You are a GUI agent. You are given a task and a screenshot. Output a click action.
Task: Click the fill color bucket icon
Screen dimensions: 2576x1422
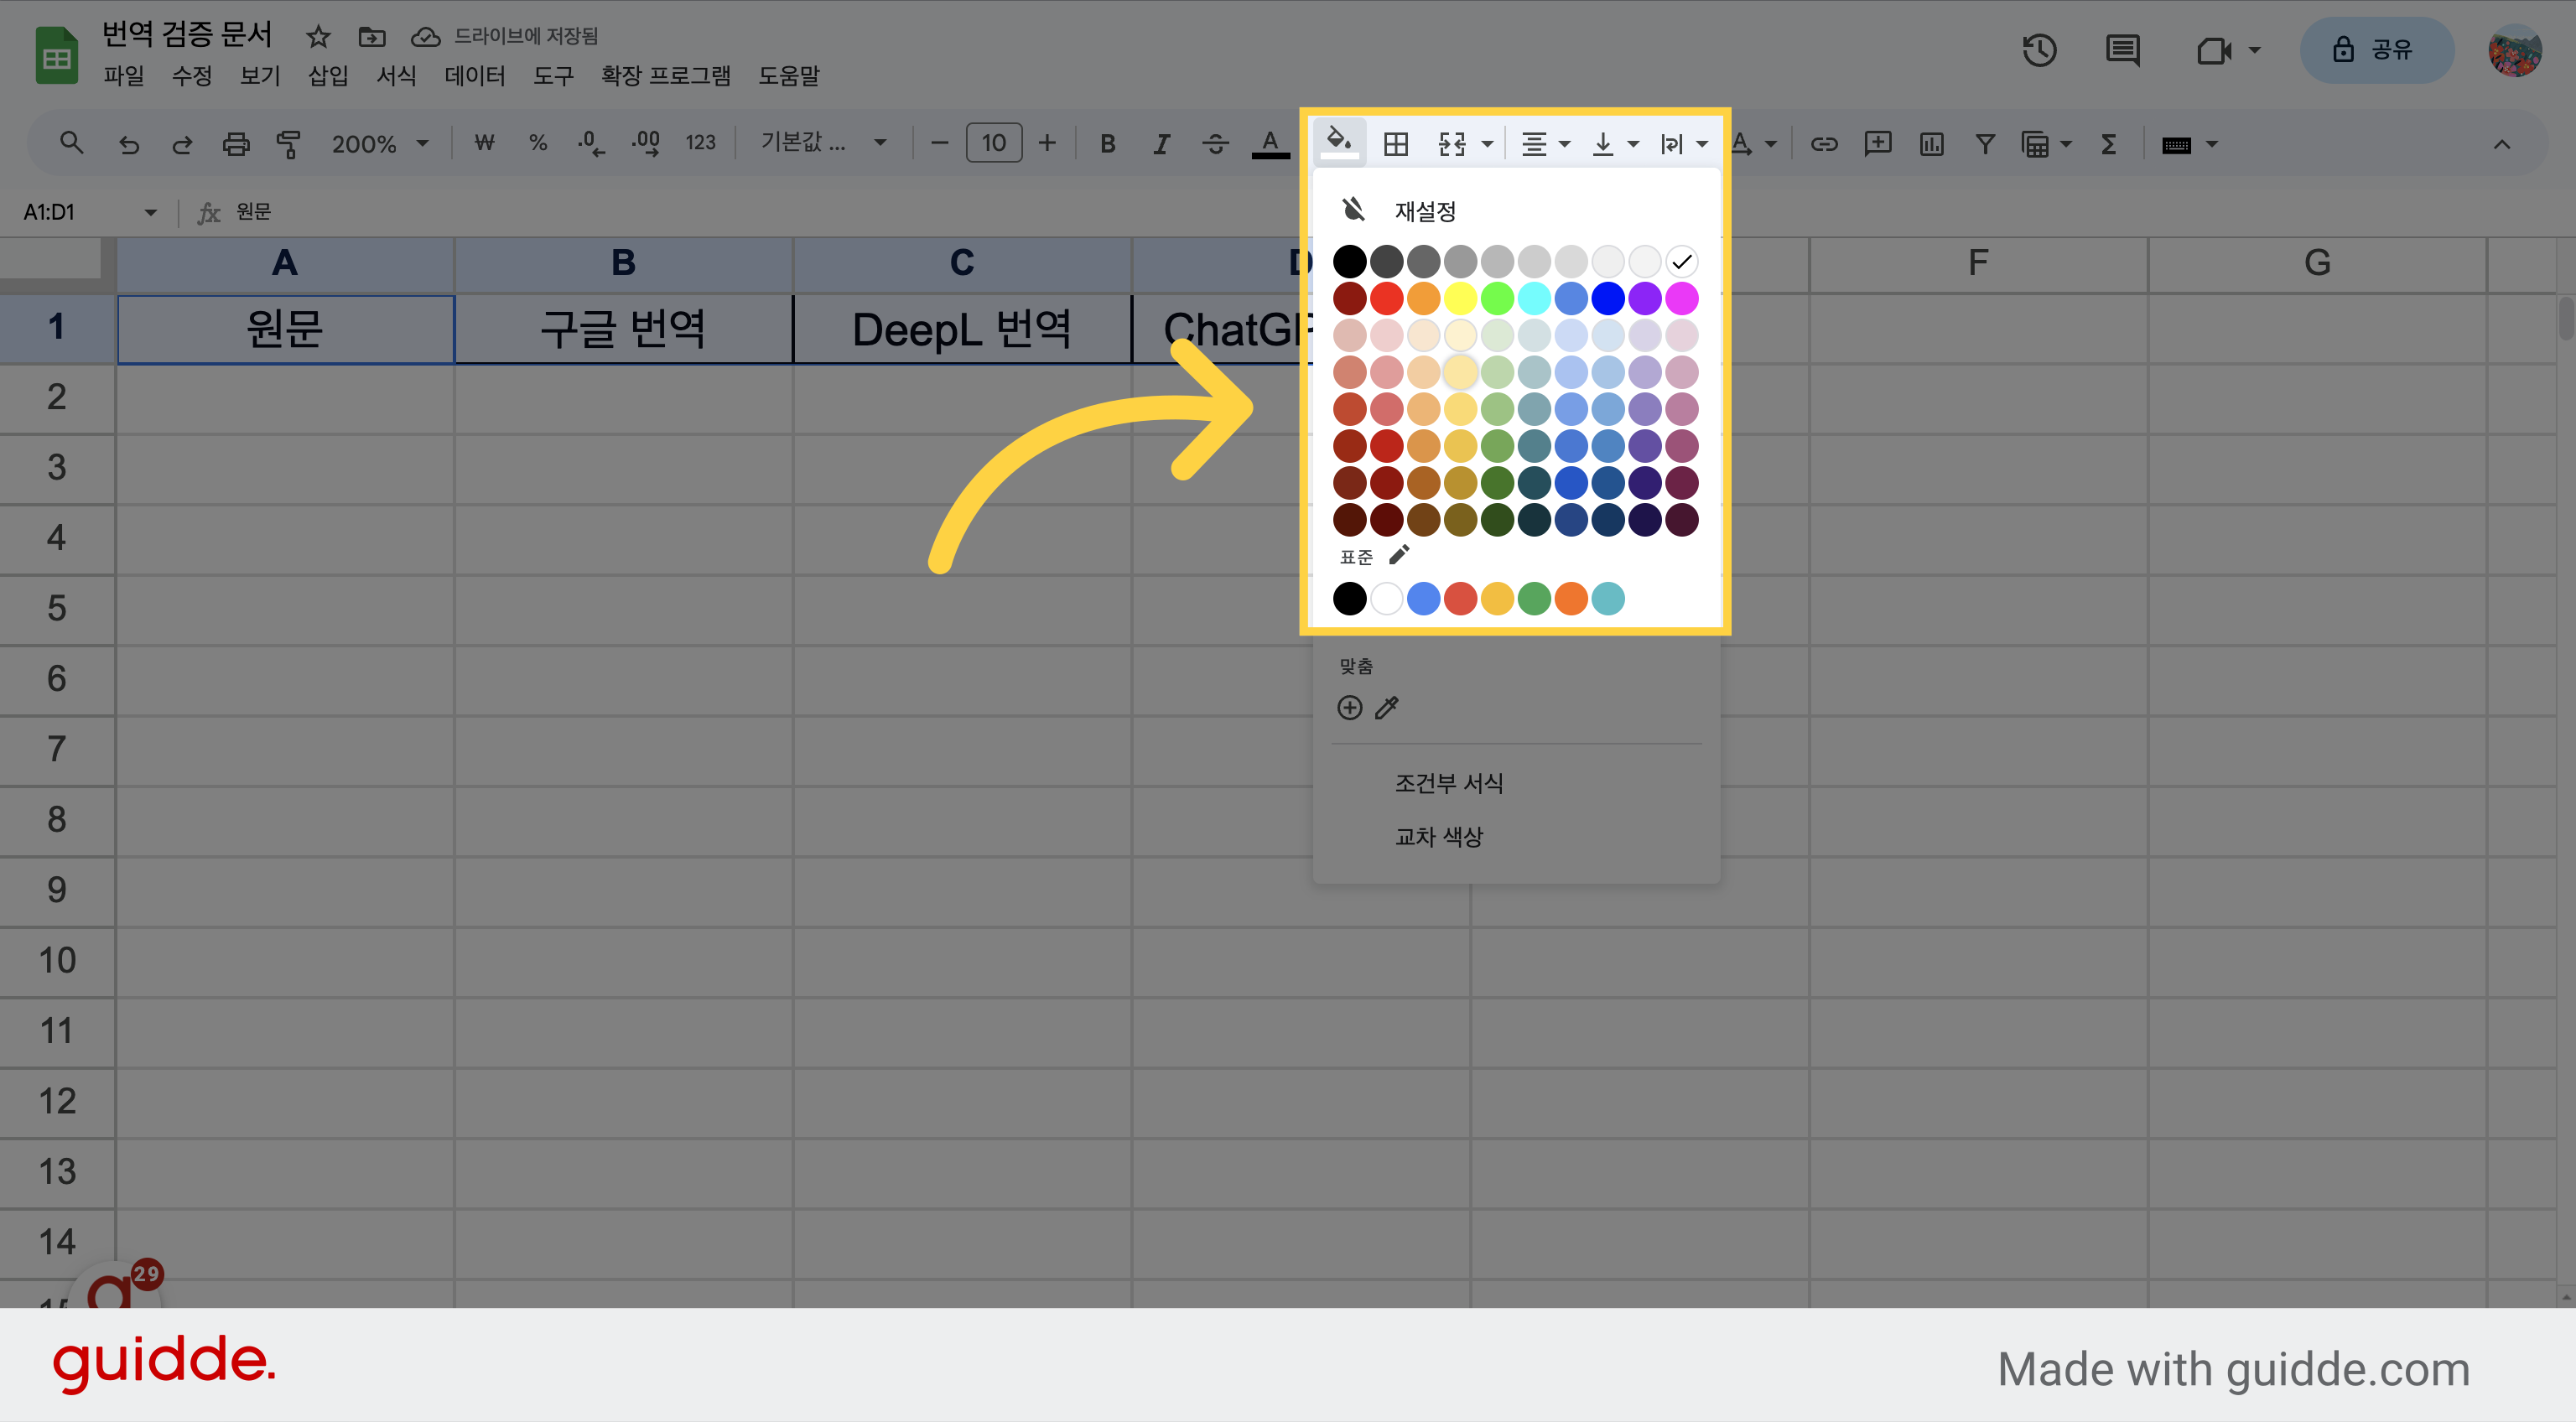(x=1339, y=142)
